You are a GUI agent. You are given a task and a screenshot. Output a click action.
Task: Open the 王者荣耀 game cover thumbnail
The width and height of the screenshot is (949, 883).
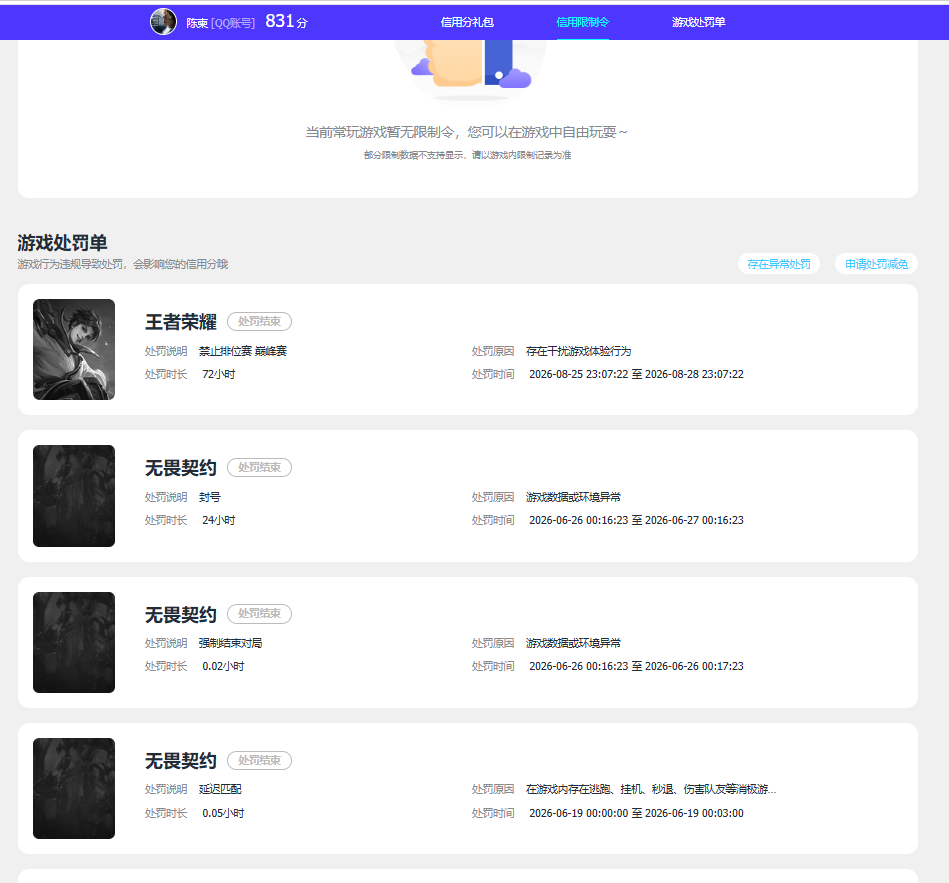[74, 349]
